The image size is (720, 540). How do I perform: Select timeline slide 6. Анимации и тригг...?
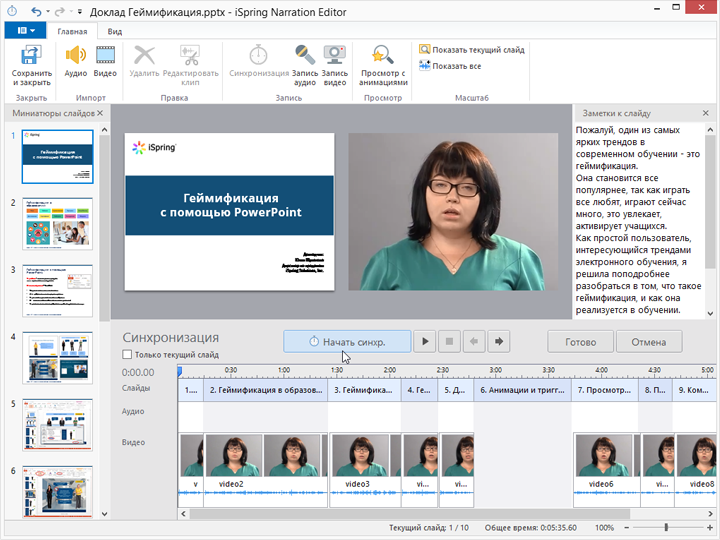pyautogui.click(x=523, y=390)
